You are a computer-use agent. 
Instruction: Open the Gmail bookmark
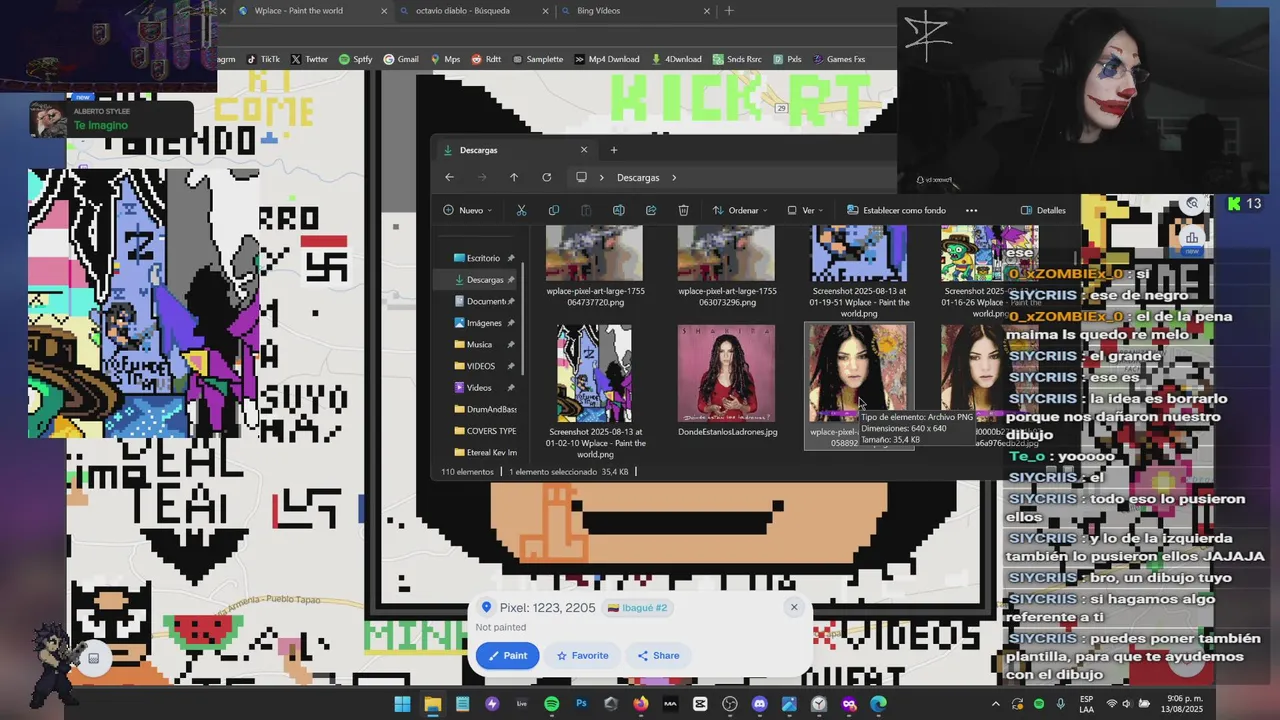point(401,59)
